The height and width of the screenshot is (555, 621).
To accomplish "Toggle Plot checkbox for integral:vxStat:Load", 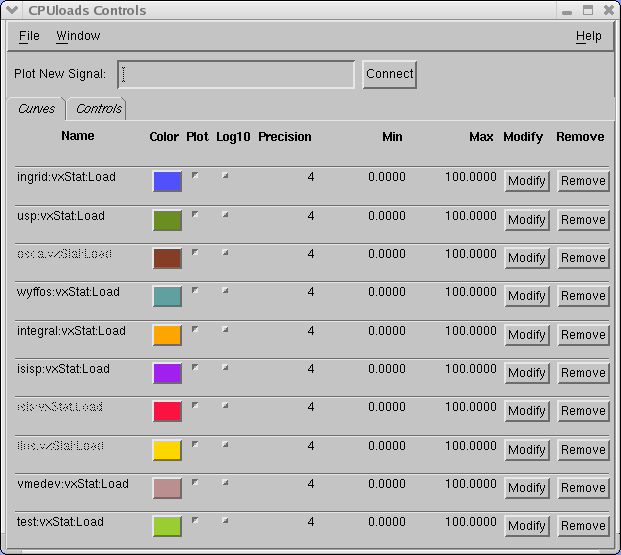I will pos(195,329).
